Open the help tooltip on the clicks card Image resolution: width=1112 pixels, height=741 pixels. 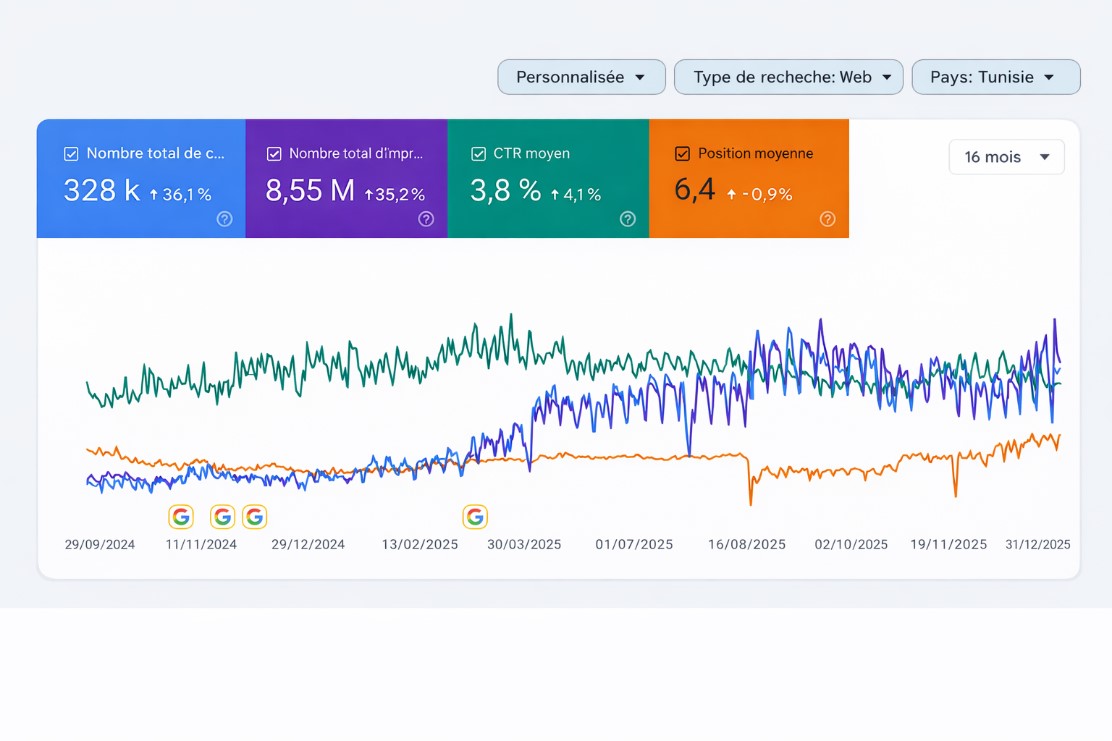[224, 219]
